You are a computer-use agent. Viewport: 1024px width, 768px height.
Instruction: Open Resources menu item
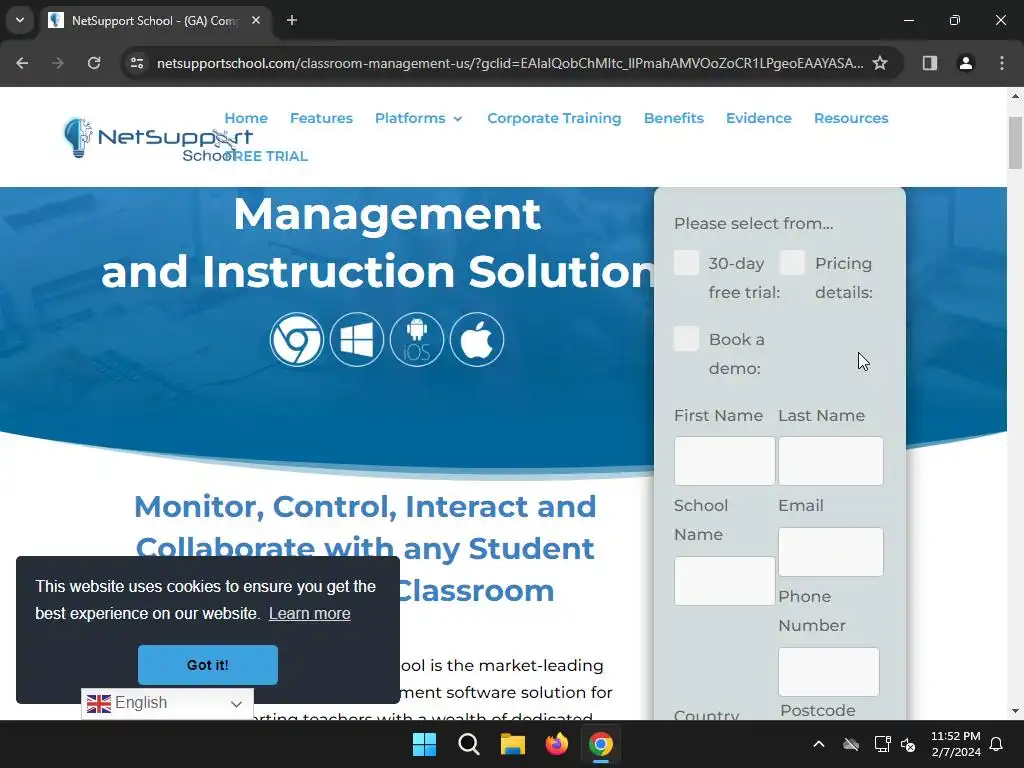(851, 118)
